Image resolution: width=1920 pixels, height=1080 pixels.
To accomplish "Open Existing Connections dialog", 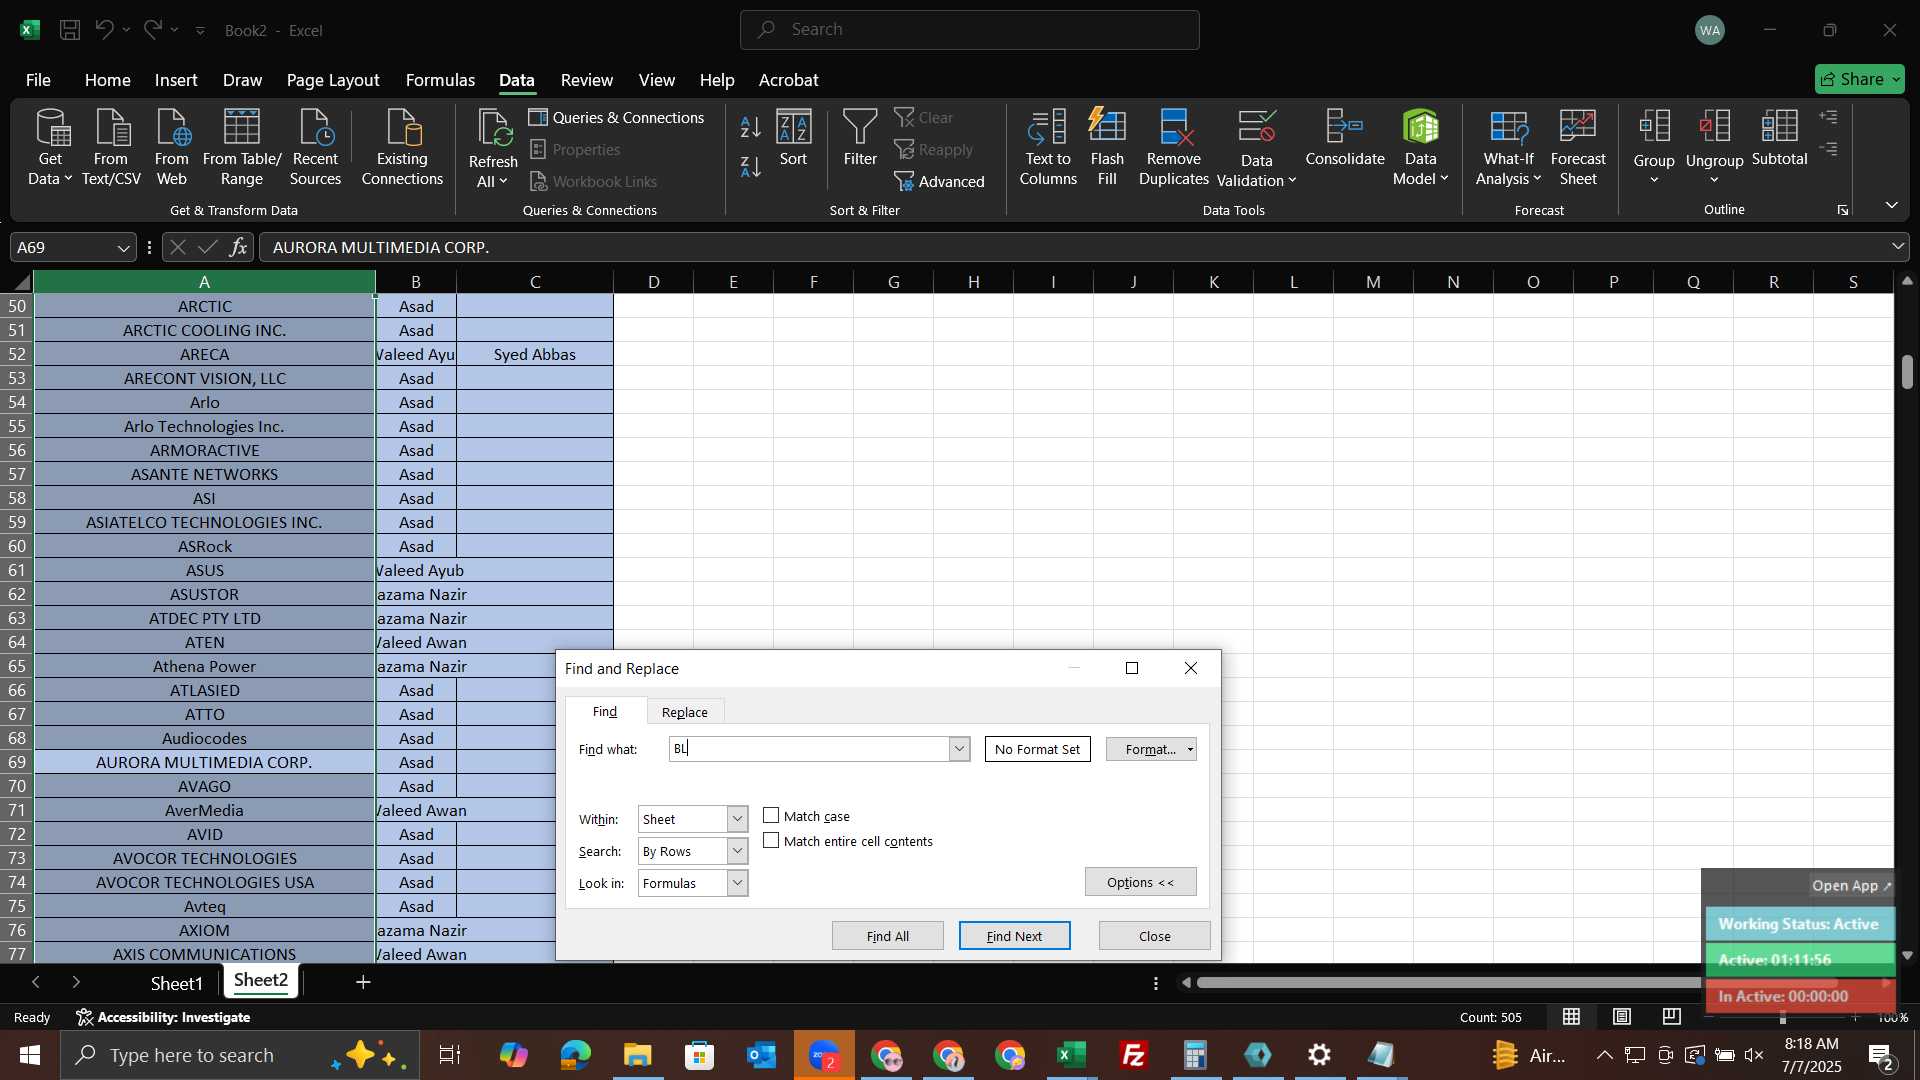I will 402,148.
